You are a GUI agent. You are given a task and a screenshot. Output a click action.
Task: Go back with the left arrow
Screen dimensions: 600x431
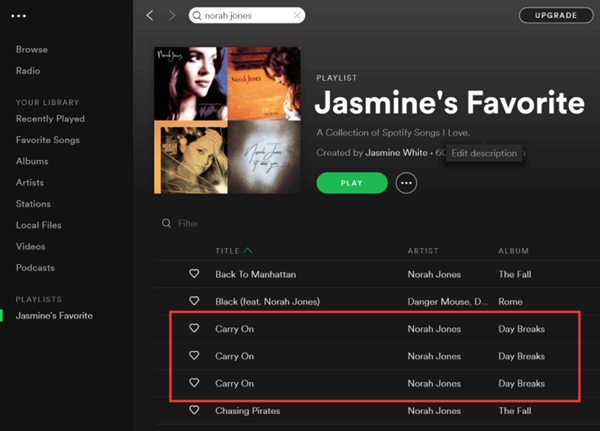150,15
